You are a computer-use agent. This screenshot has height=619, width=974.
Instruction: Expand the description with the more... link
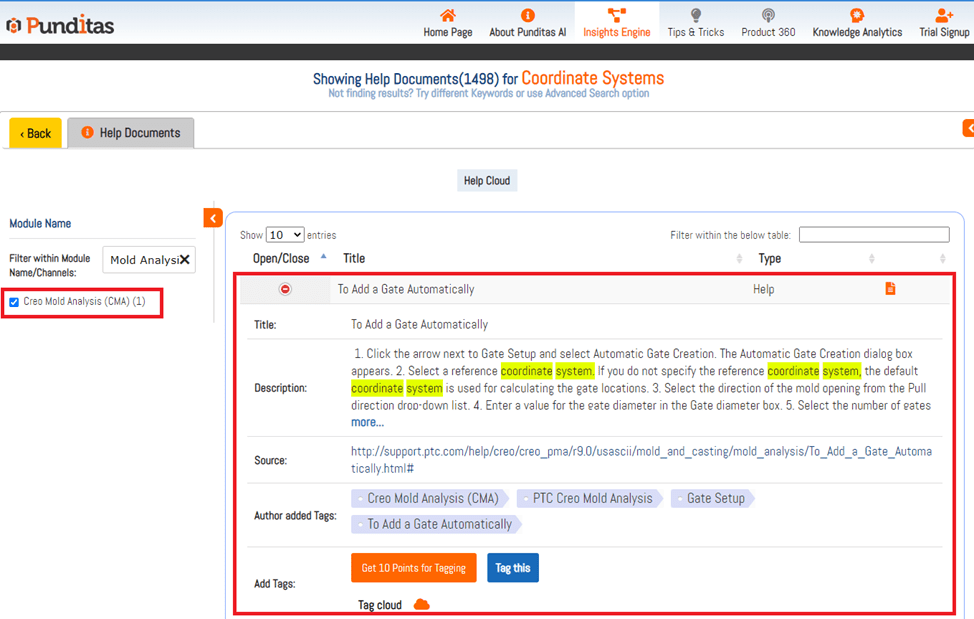pos(367,422)
